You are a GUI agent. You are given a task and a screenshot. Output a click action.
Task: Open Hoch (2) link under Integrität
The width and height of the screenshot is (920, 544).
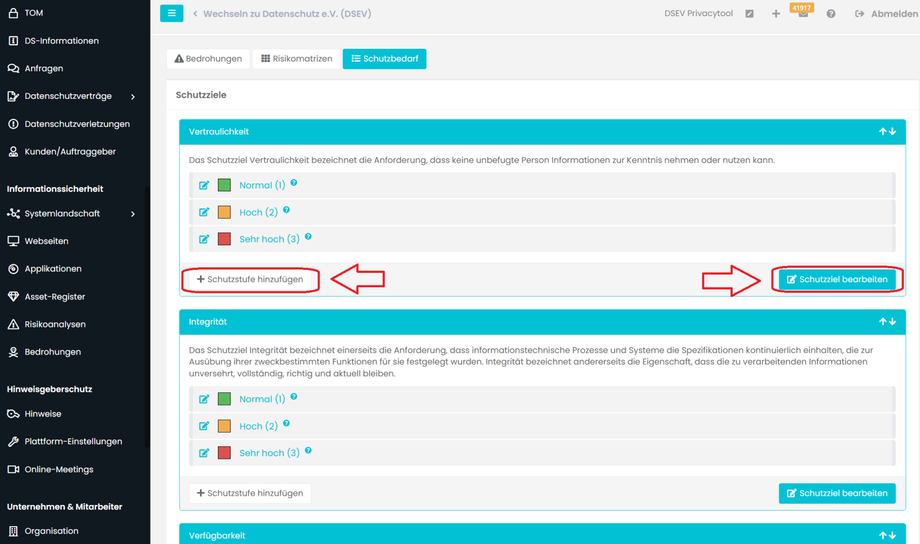point(259,426)
